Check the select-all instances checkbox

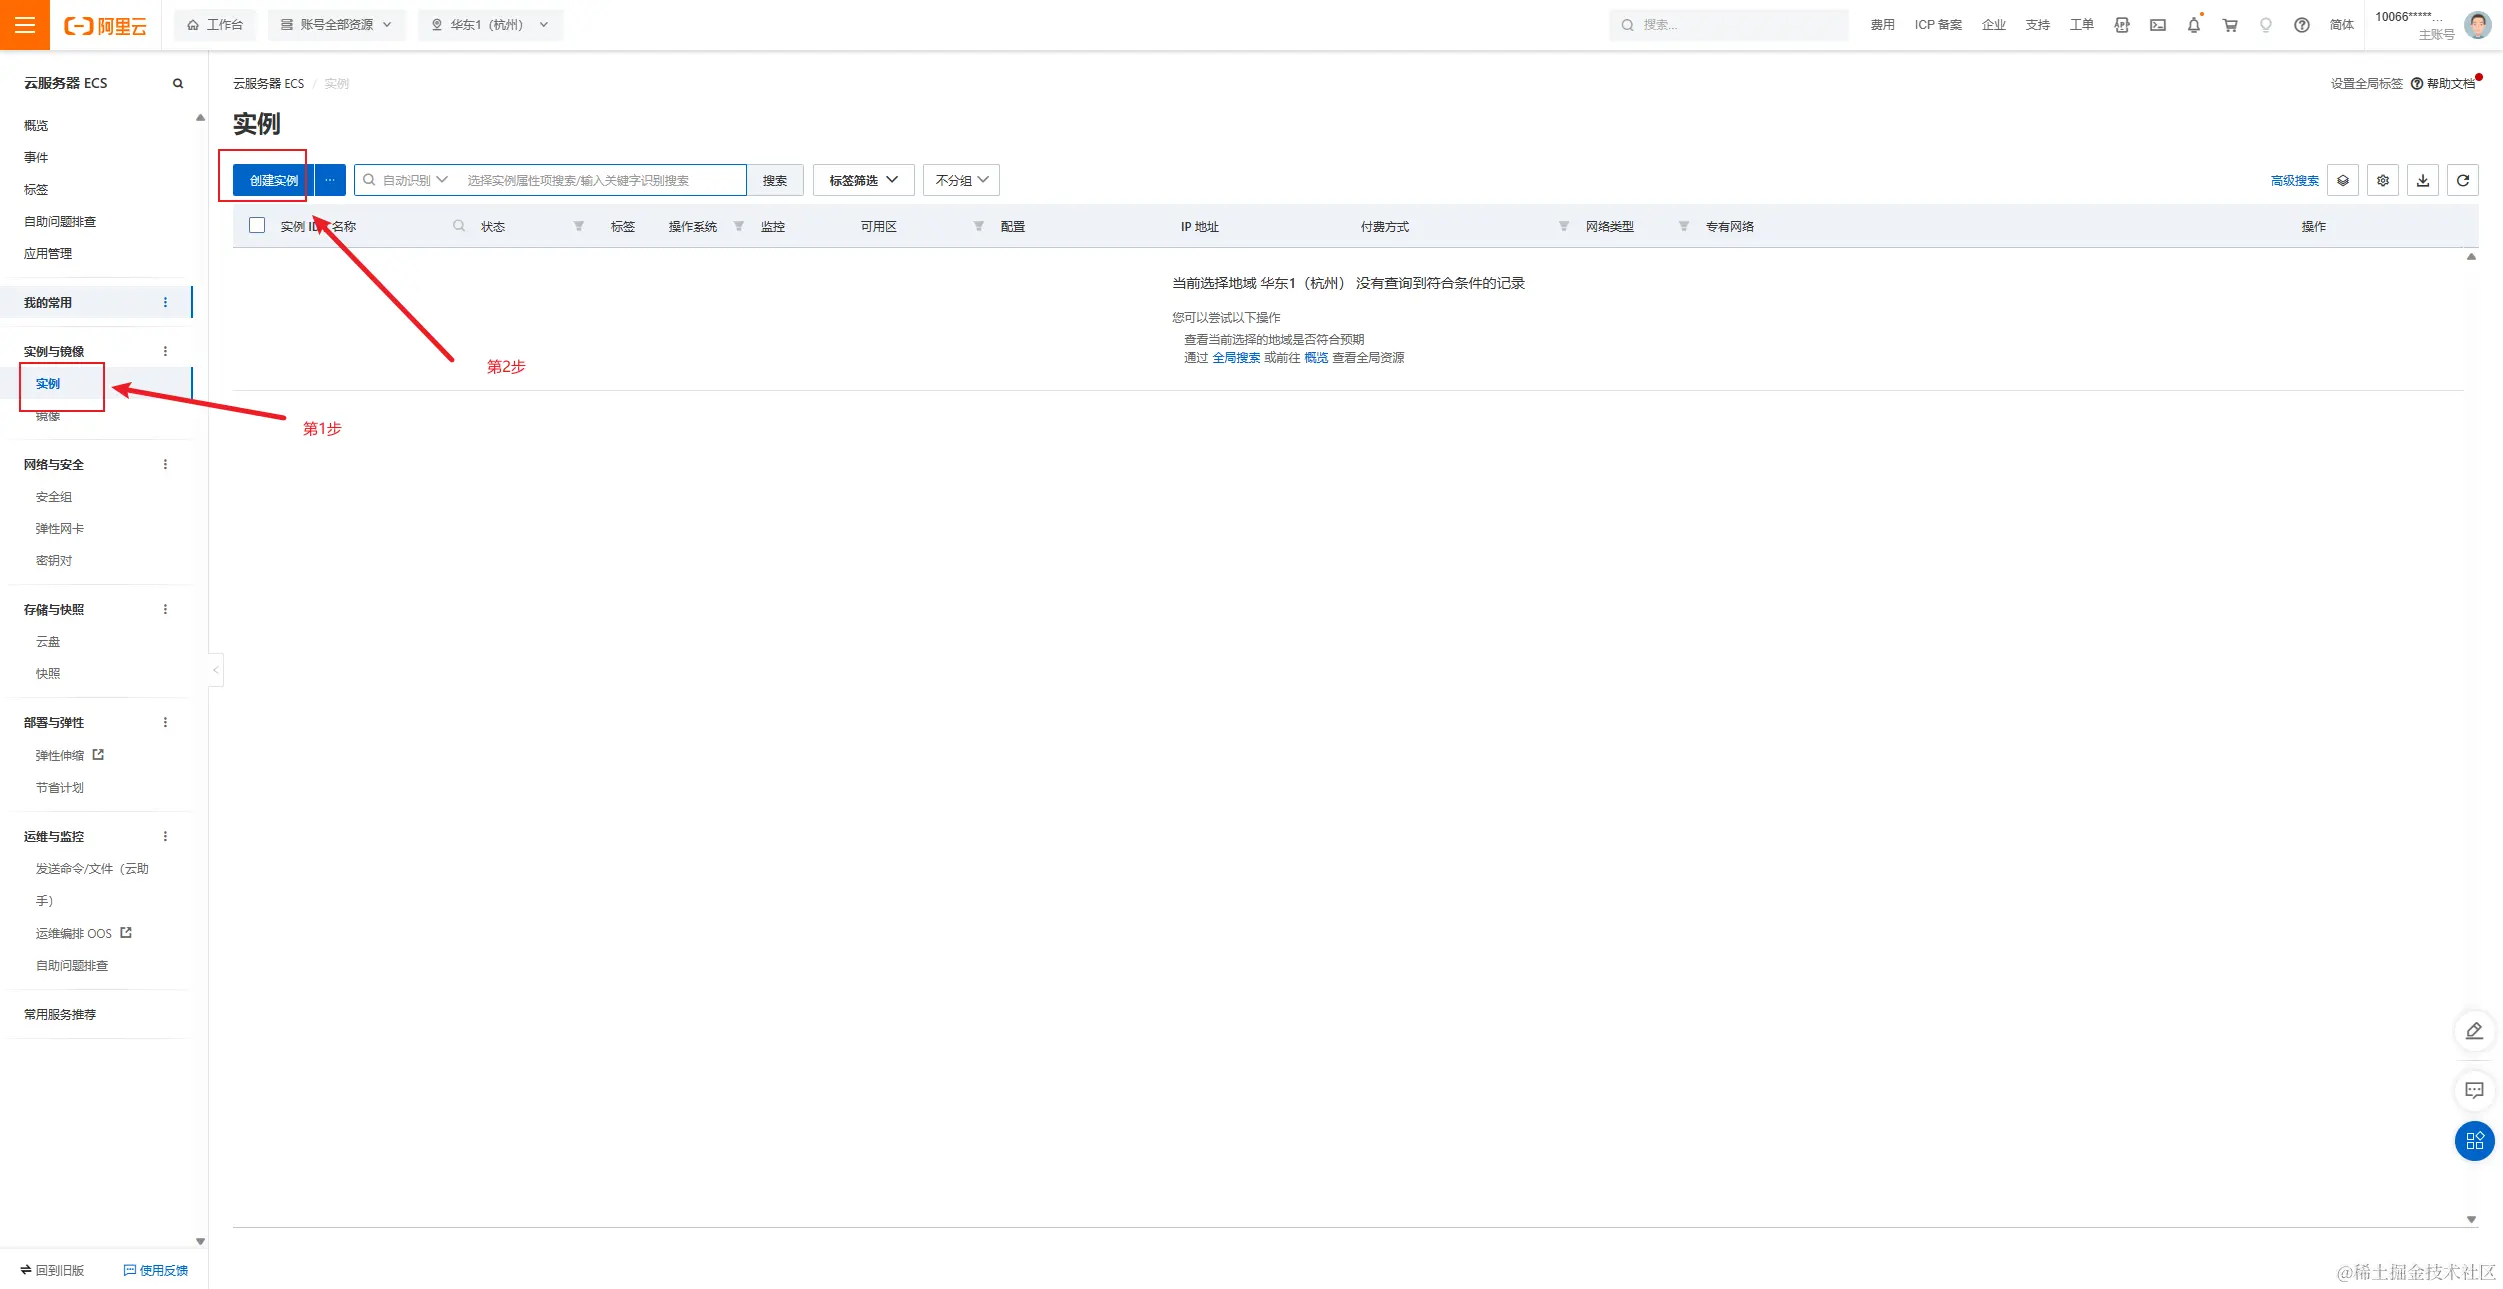point(257,226)
